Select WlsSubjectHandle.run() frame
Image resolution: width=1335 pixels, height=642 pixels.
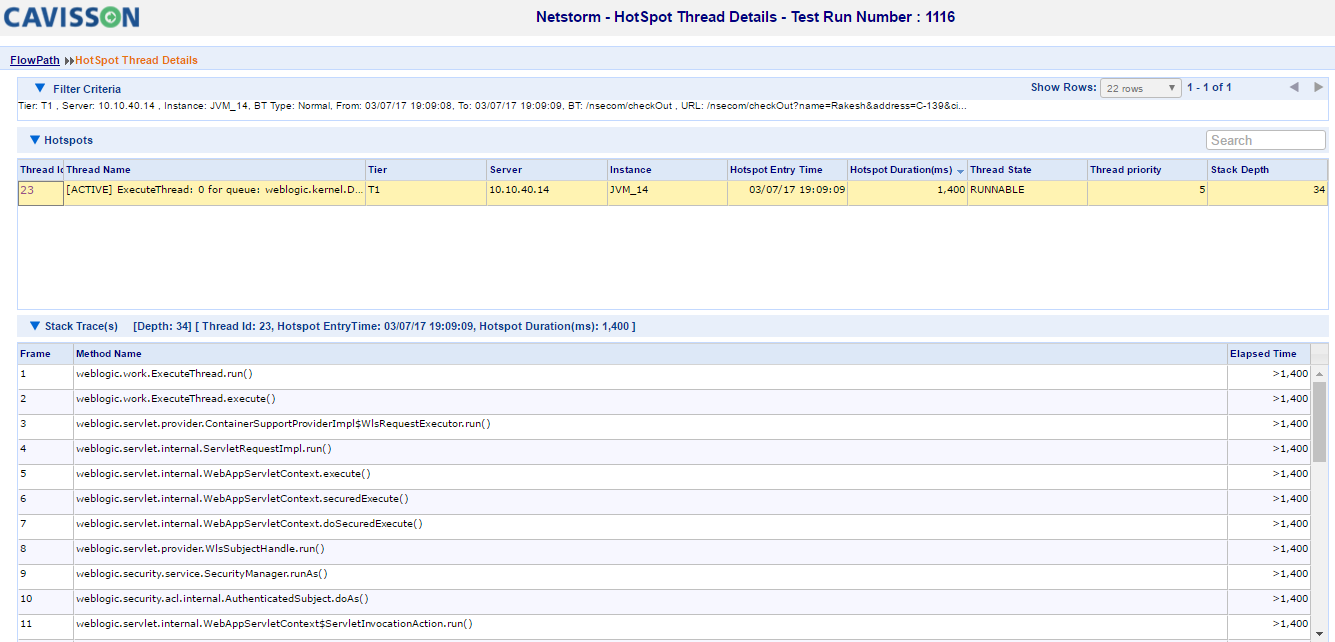tap(664, 551)
